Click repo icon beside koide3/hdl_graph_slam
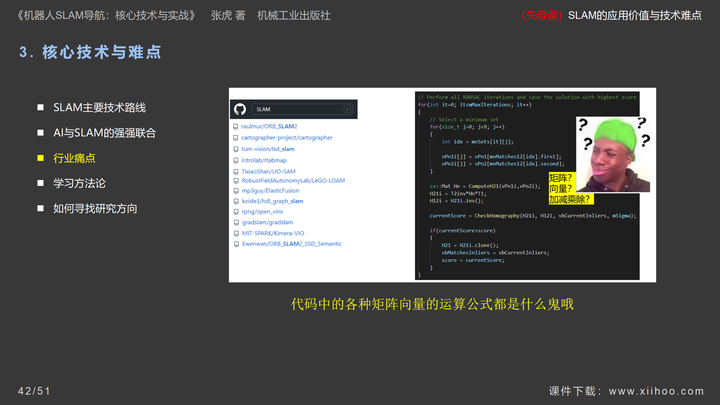This screenshot has height=405, width=720. click(236, 202)
